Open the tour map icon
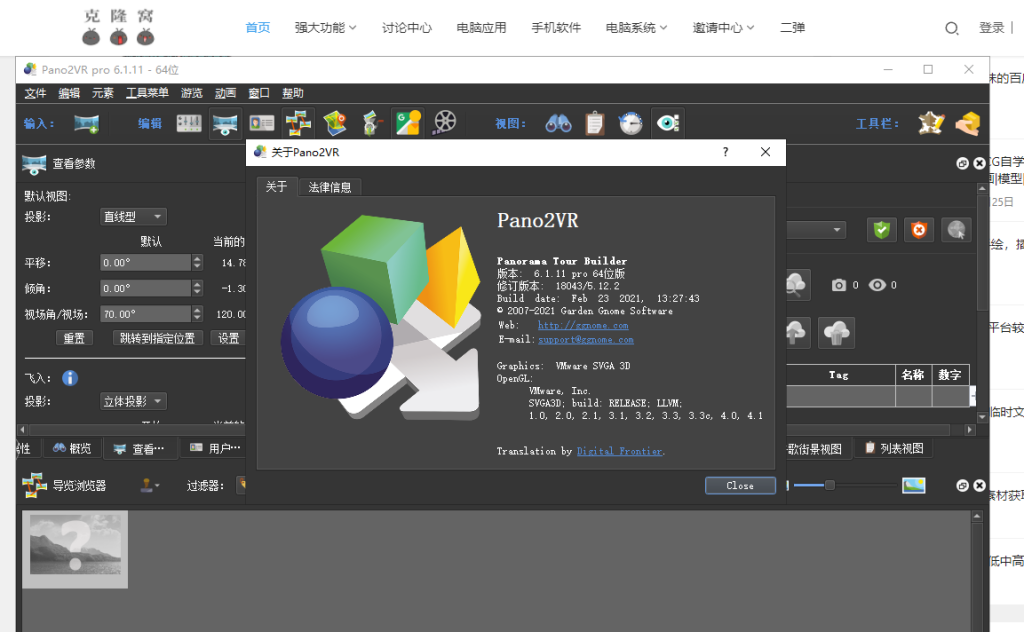This screenshot has width=1024, height=632. tap(334, 123)
